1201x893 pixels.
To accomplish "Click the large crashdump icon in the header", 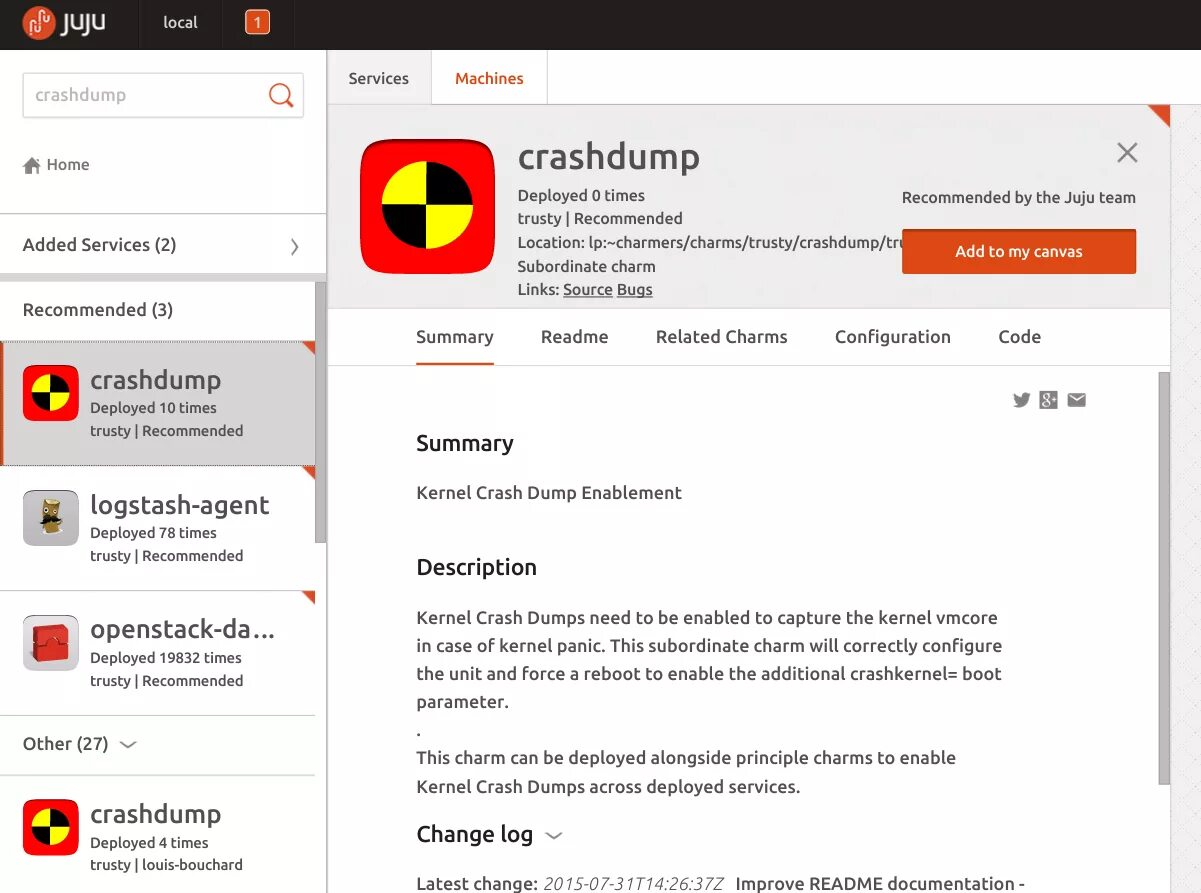I will [427, 205].
